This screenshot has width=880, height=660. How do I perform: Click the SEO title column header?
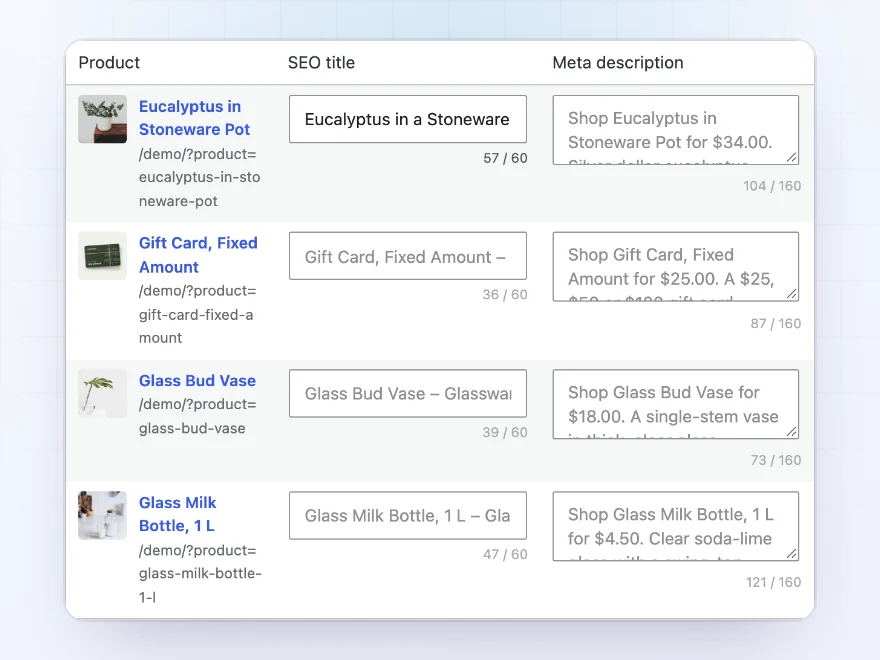click(321, 62)
